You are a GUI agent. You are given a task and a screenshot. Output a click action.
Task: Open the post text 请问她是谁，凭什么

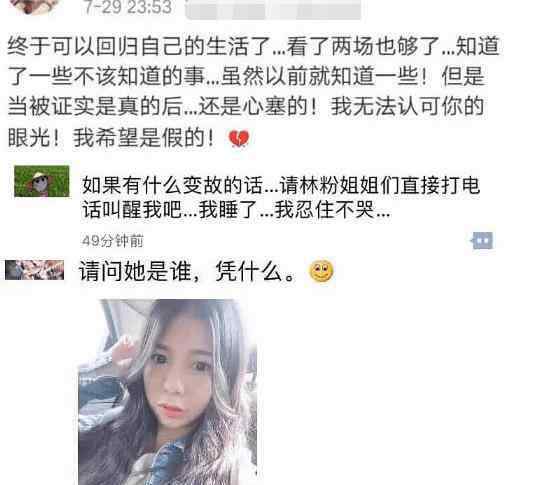(188, 271)
